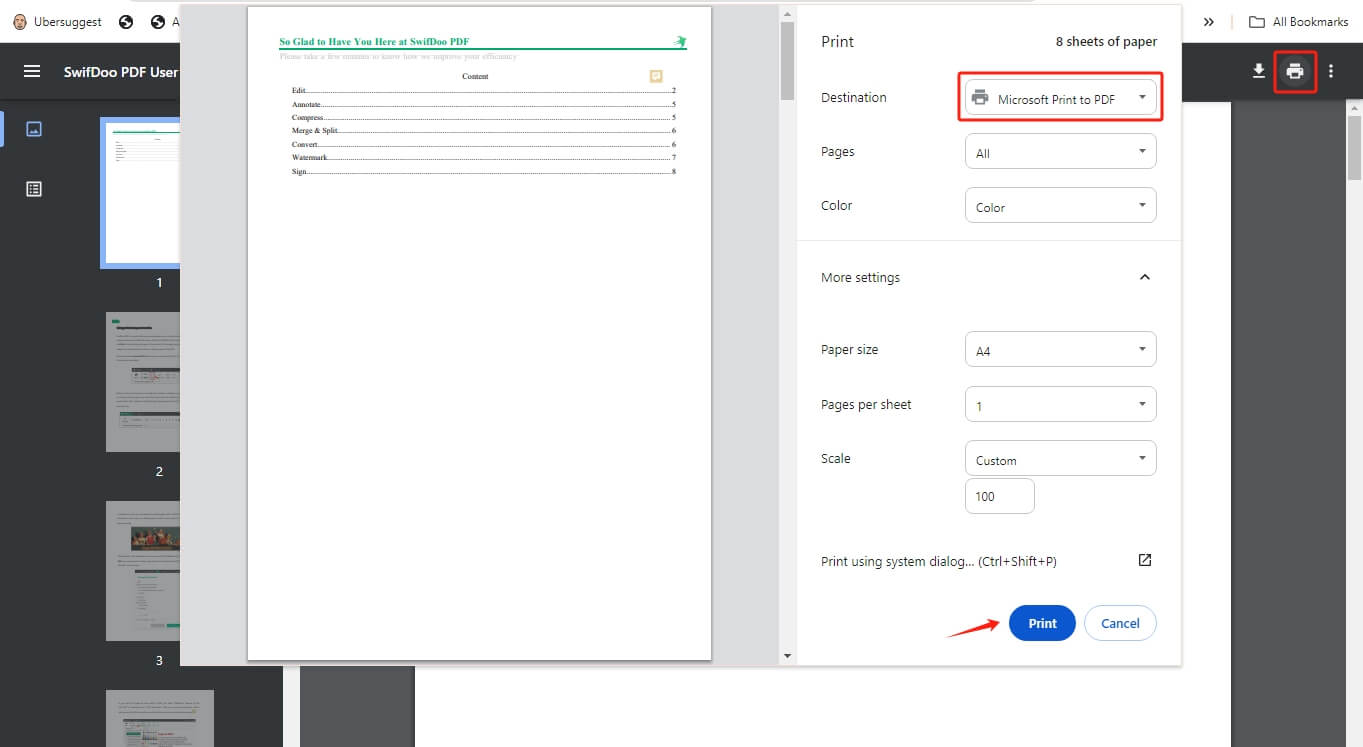The image size is (1363, 747).
Task: Click the blue Print button
Action: click(1042, 623)
